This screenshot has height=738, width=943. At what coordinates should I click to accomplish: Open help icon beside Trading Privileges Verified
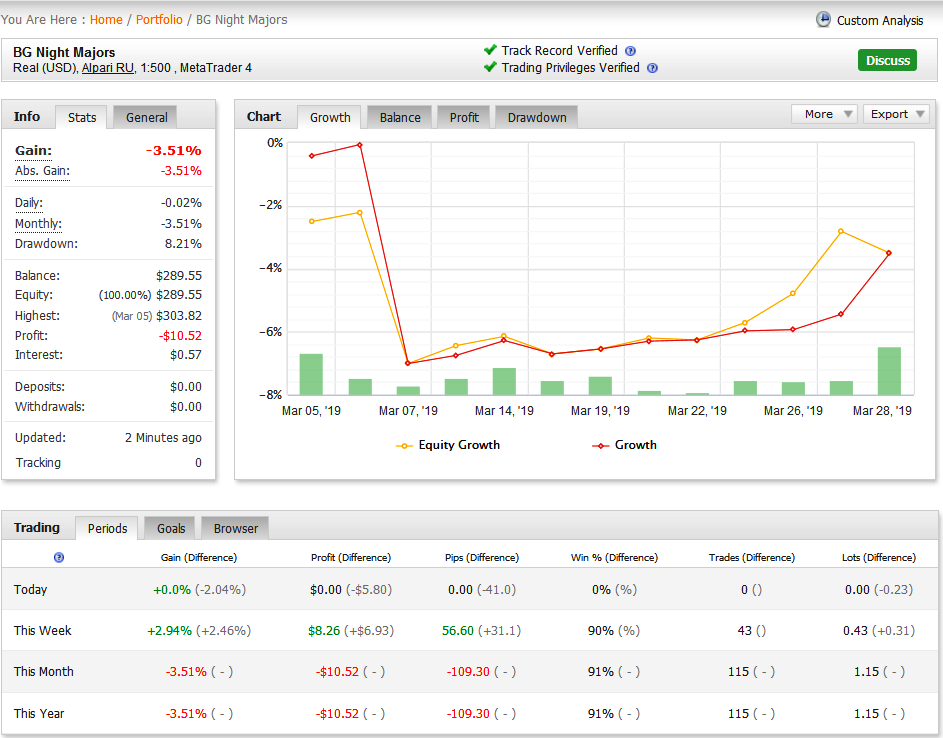point(652,68)
